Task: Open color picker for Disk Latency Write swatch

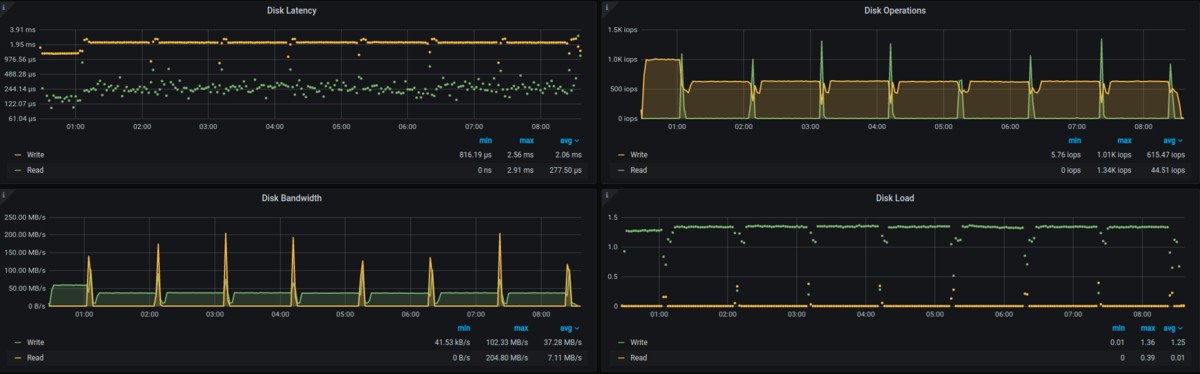Action: 18,156
